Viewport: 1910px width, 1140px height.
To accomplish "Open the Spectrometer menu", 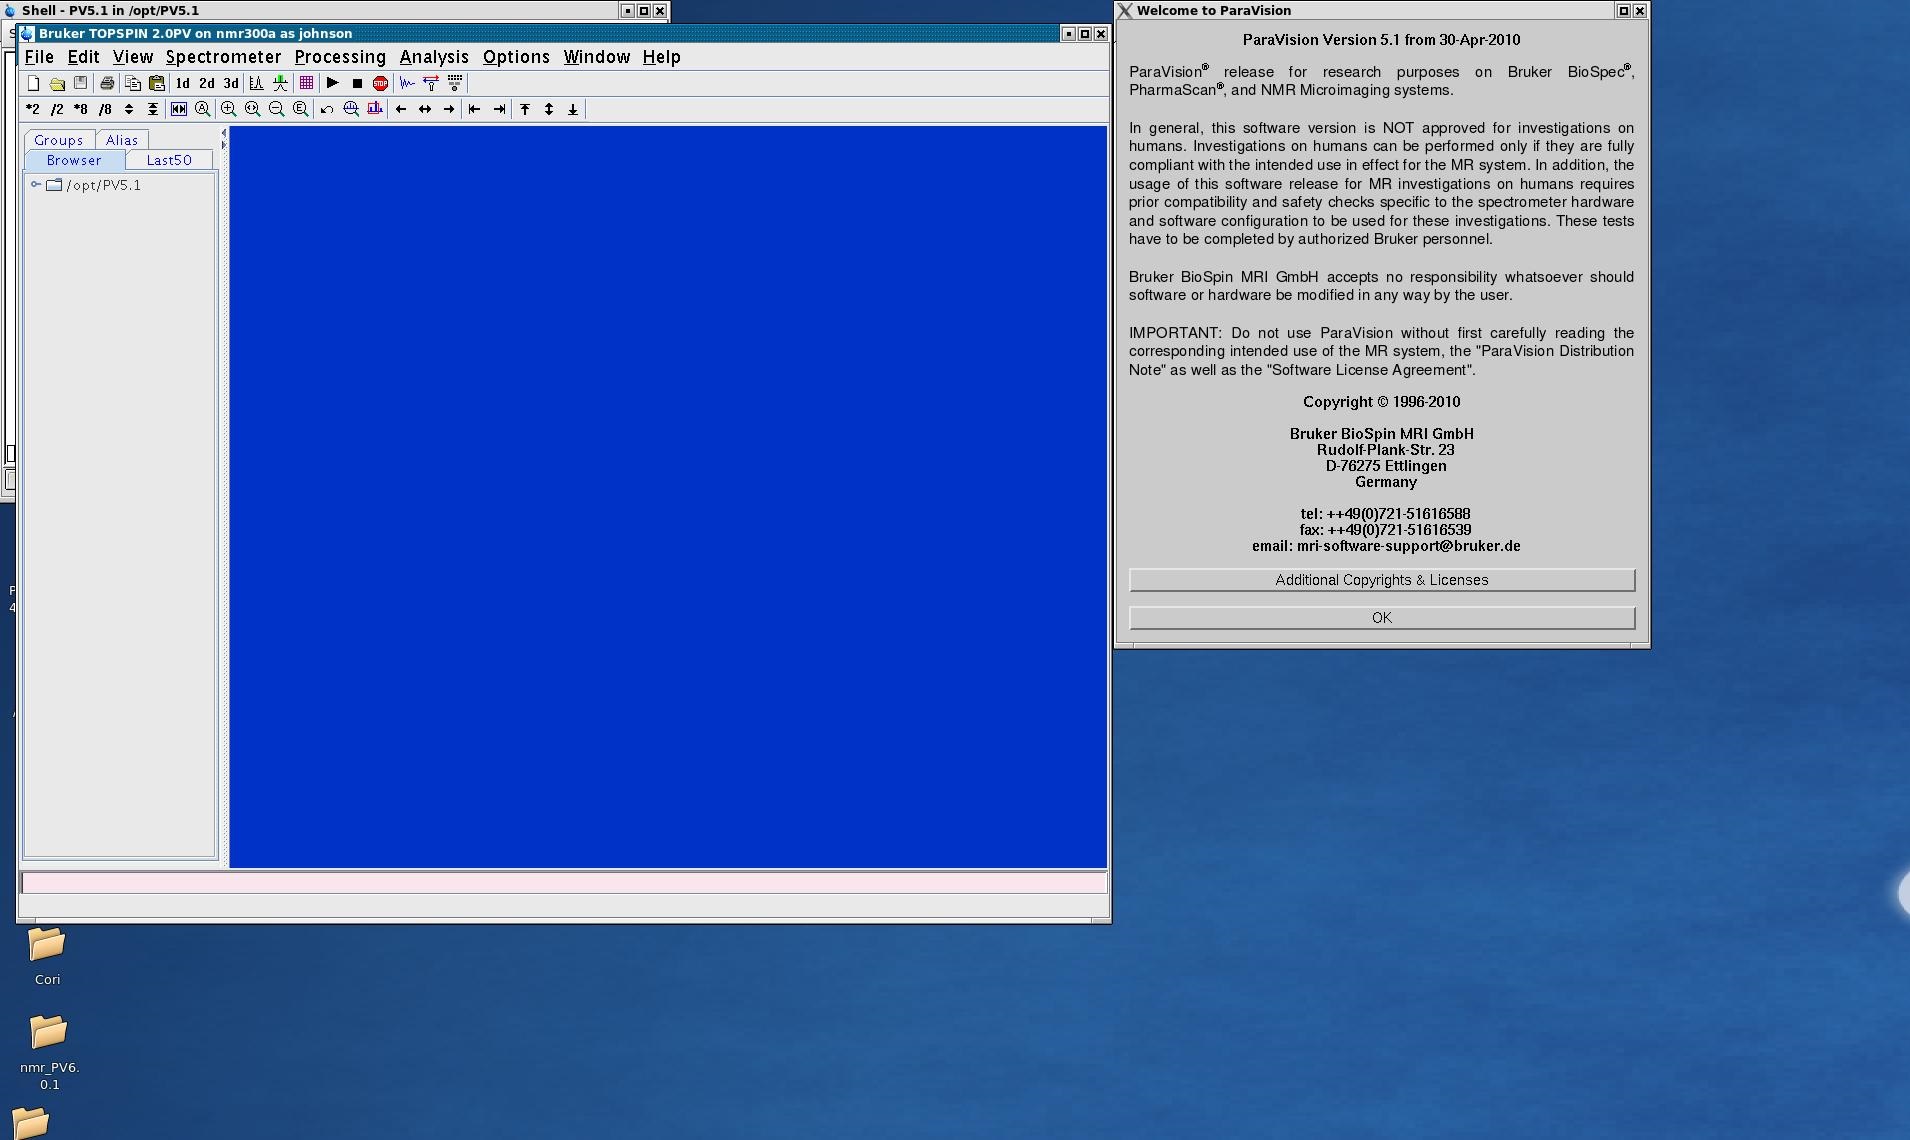I will coord(223,57).
